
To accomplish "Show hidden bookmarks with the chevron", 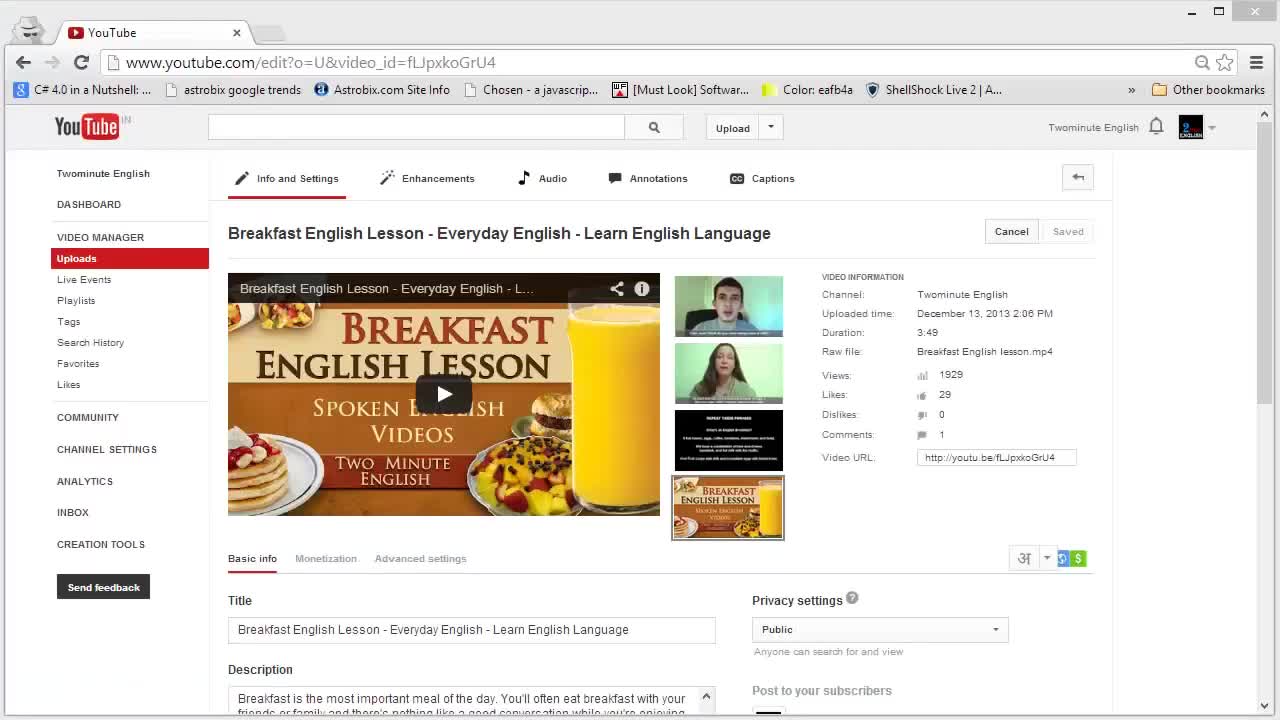I will click(x=1131, y=90).
